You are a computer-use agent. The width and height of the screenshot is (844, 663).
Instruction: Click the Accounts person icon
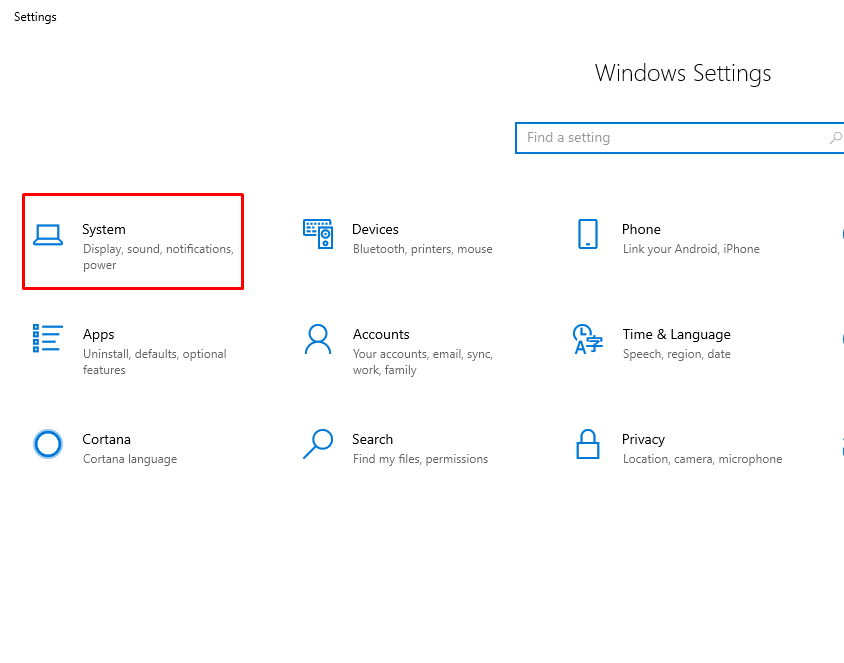click(x=318, y=339)
